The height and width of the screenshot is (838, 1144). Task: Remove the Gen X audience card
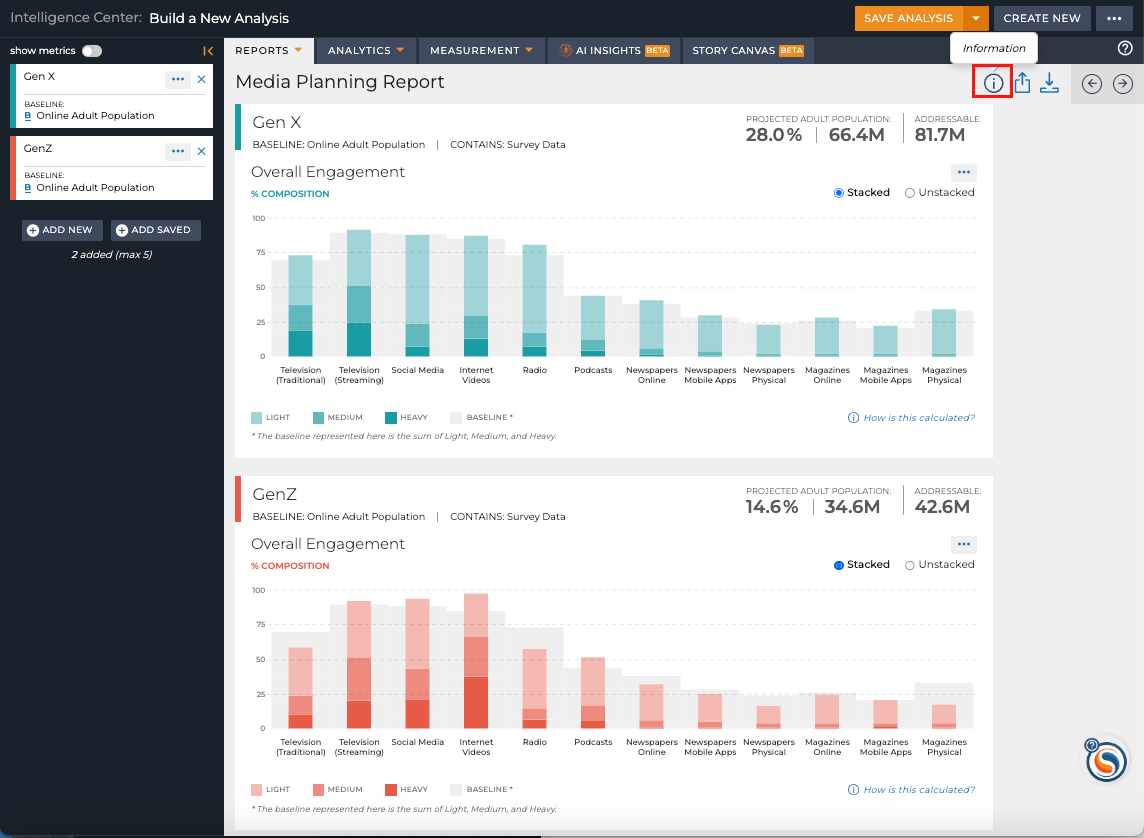click(x=201, y=79)
